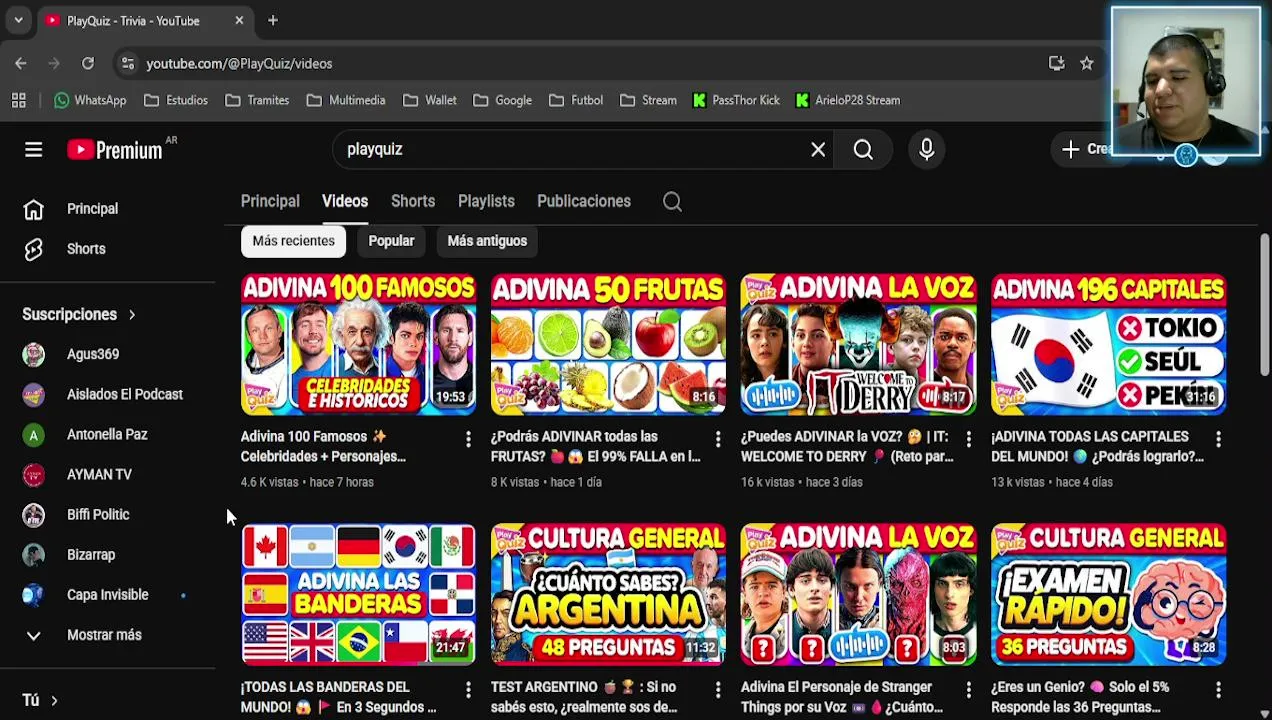Screen dimensions: 1272x720
Task: Open menu for CAPITALES DEL MUNDO video
Action: (1218, 439)
